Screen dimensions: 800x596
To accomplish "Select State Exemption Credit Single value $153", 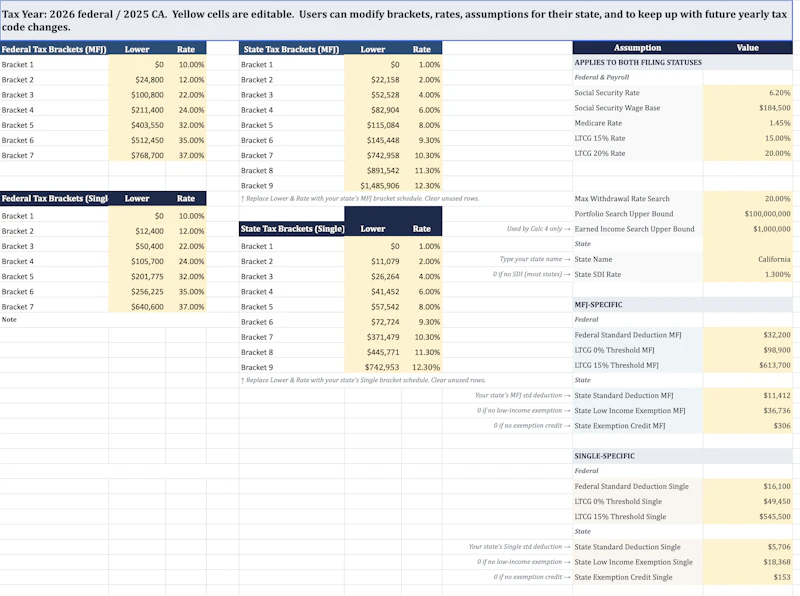I will coord(747,577).
